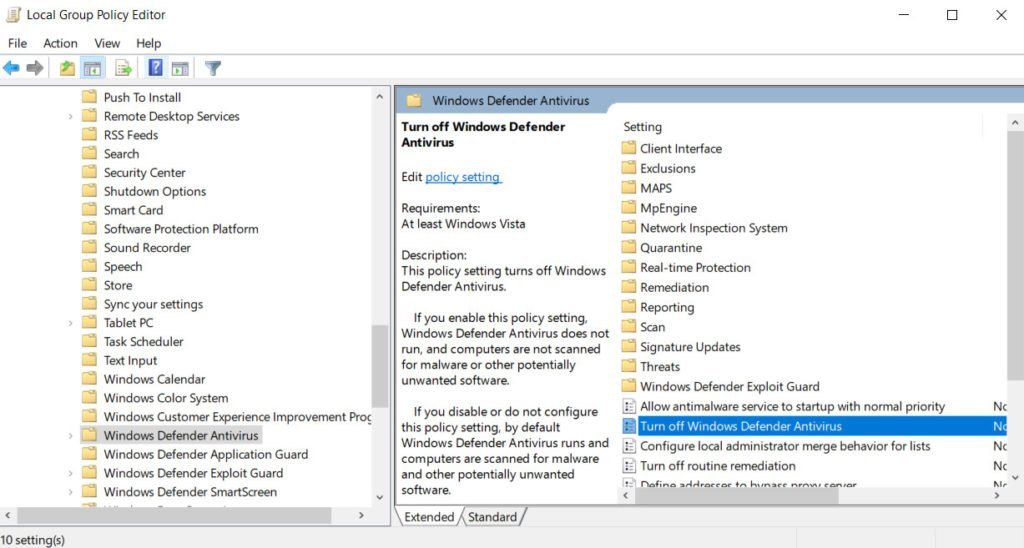Open the View menu
The width and height of the screenshot is (1024, 548).
click(107, 43)
